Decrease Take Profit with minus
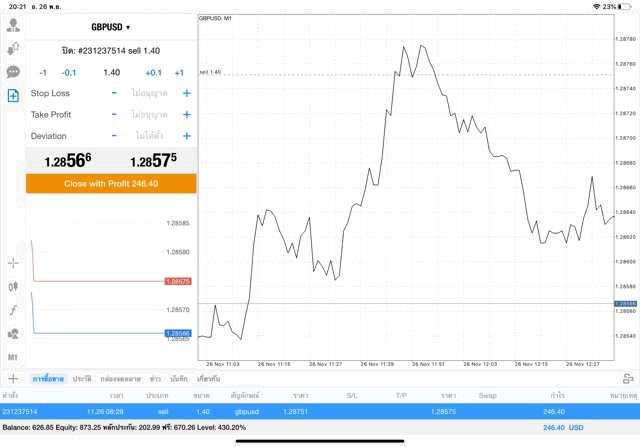The image size is (640, 447). (x=114, y=114)
